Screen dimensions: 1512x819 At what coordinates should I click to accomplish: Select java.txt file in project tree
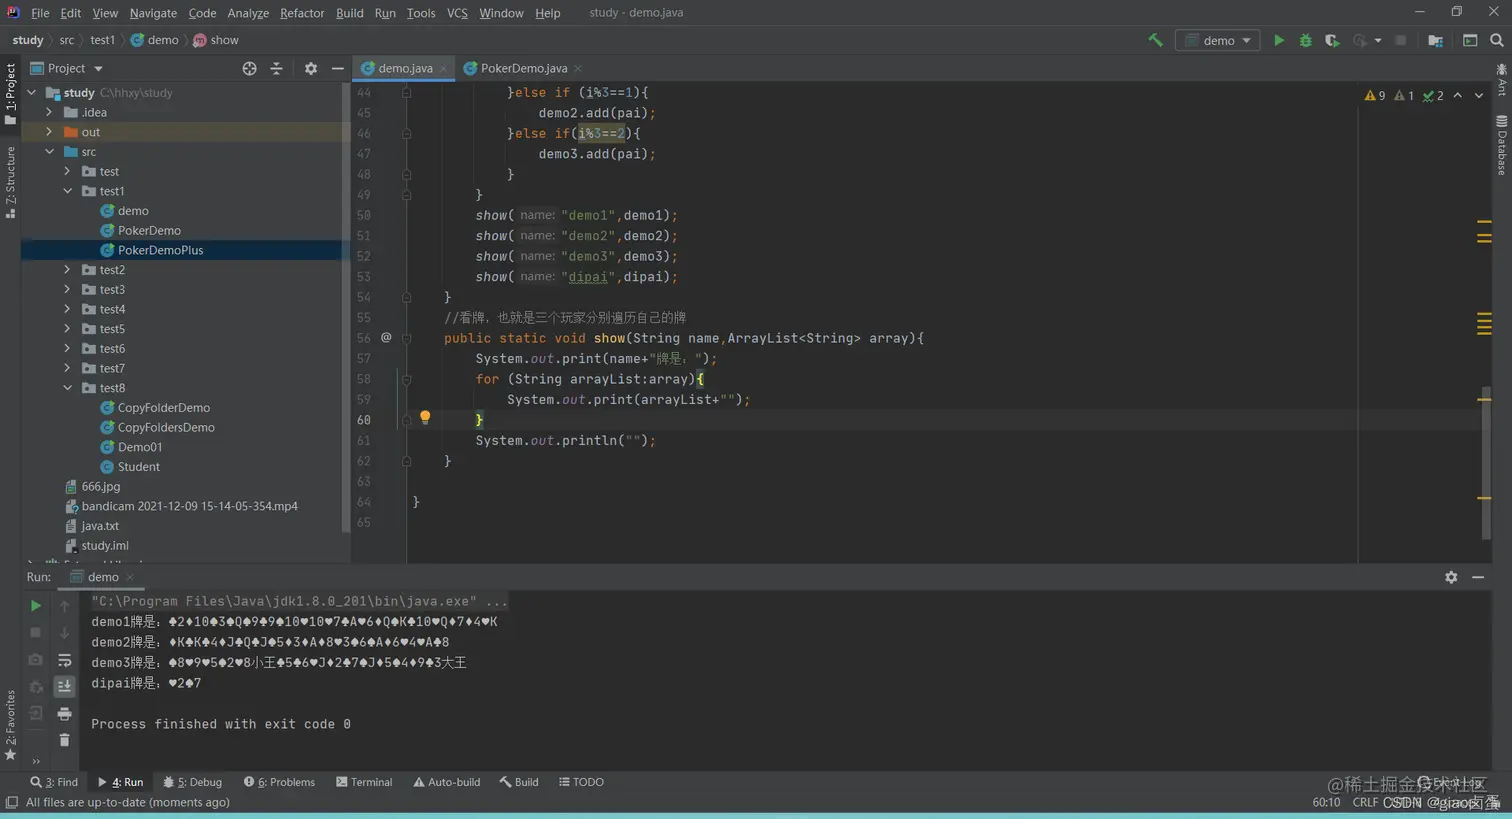(100, 526)
